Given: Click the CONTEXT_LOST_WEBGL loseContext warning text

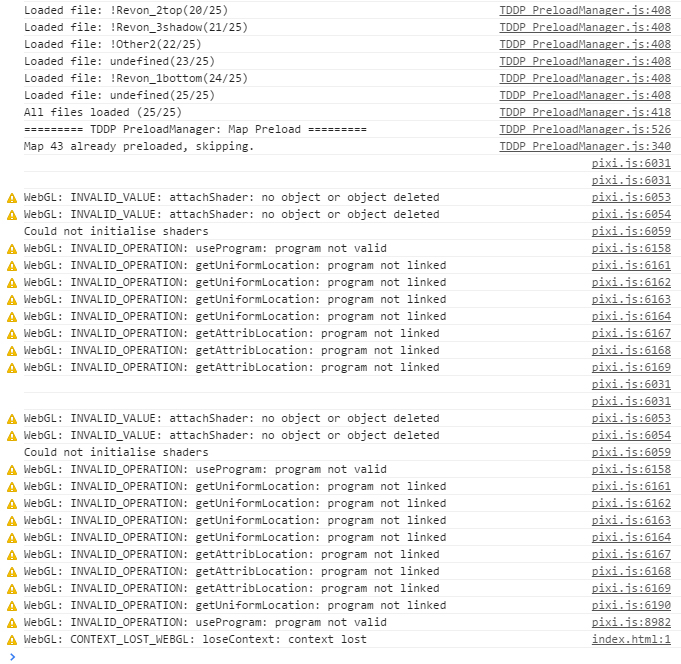Looking at the screenshot, I should pos(195,639).
